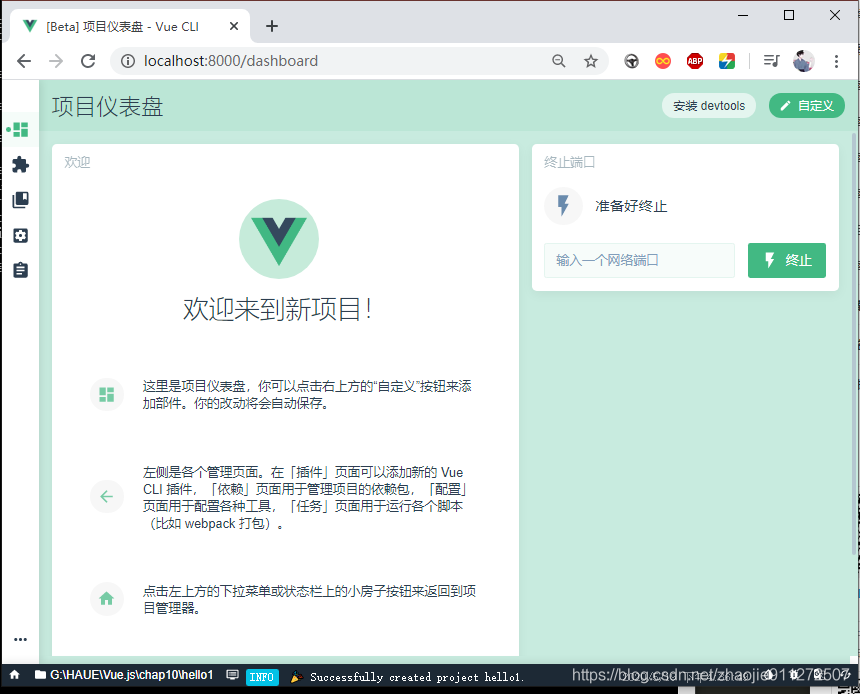The width and height of the screenshot is (860, 694).
Task: Open Chrome's three-dot menu
Action: [836, 61]
